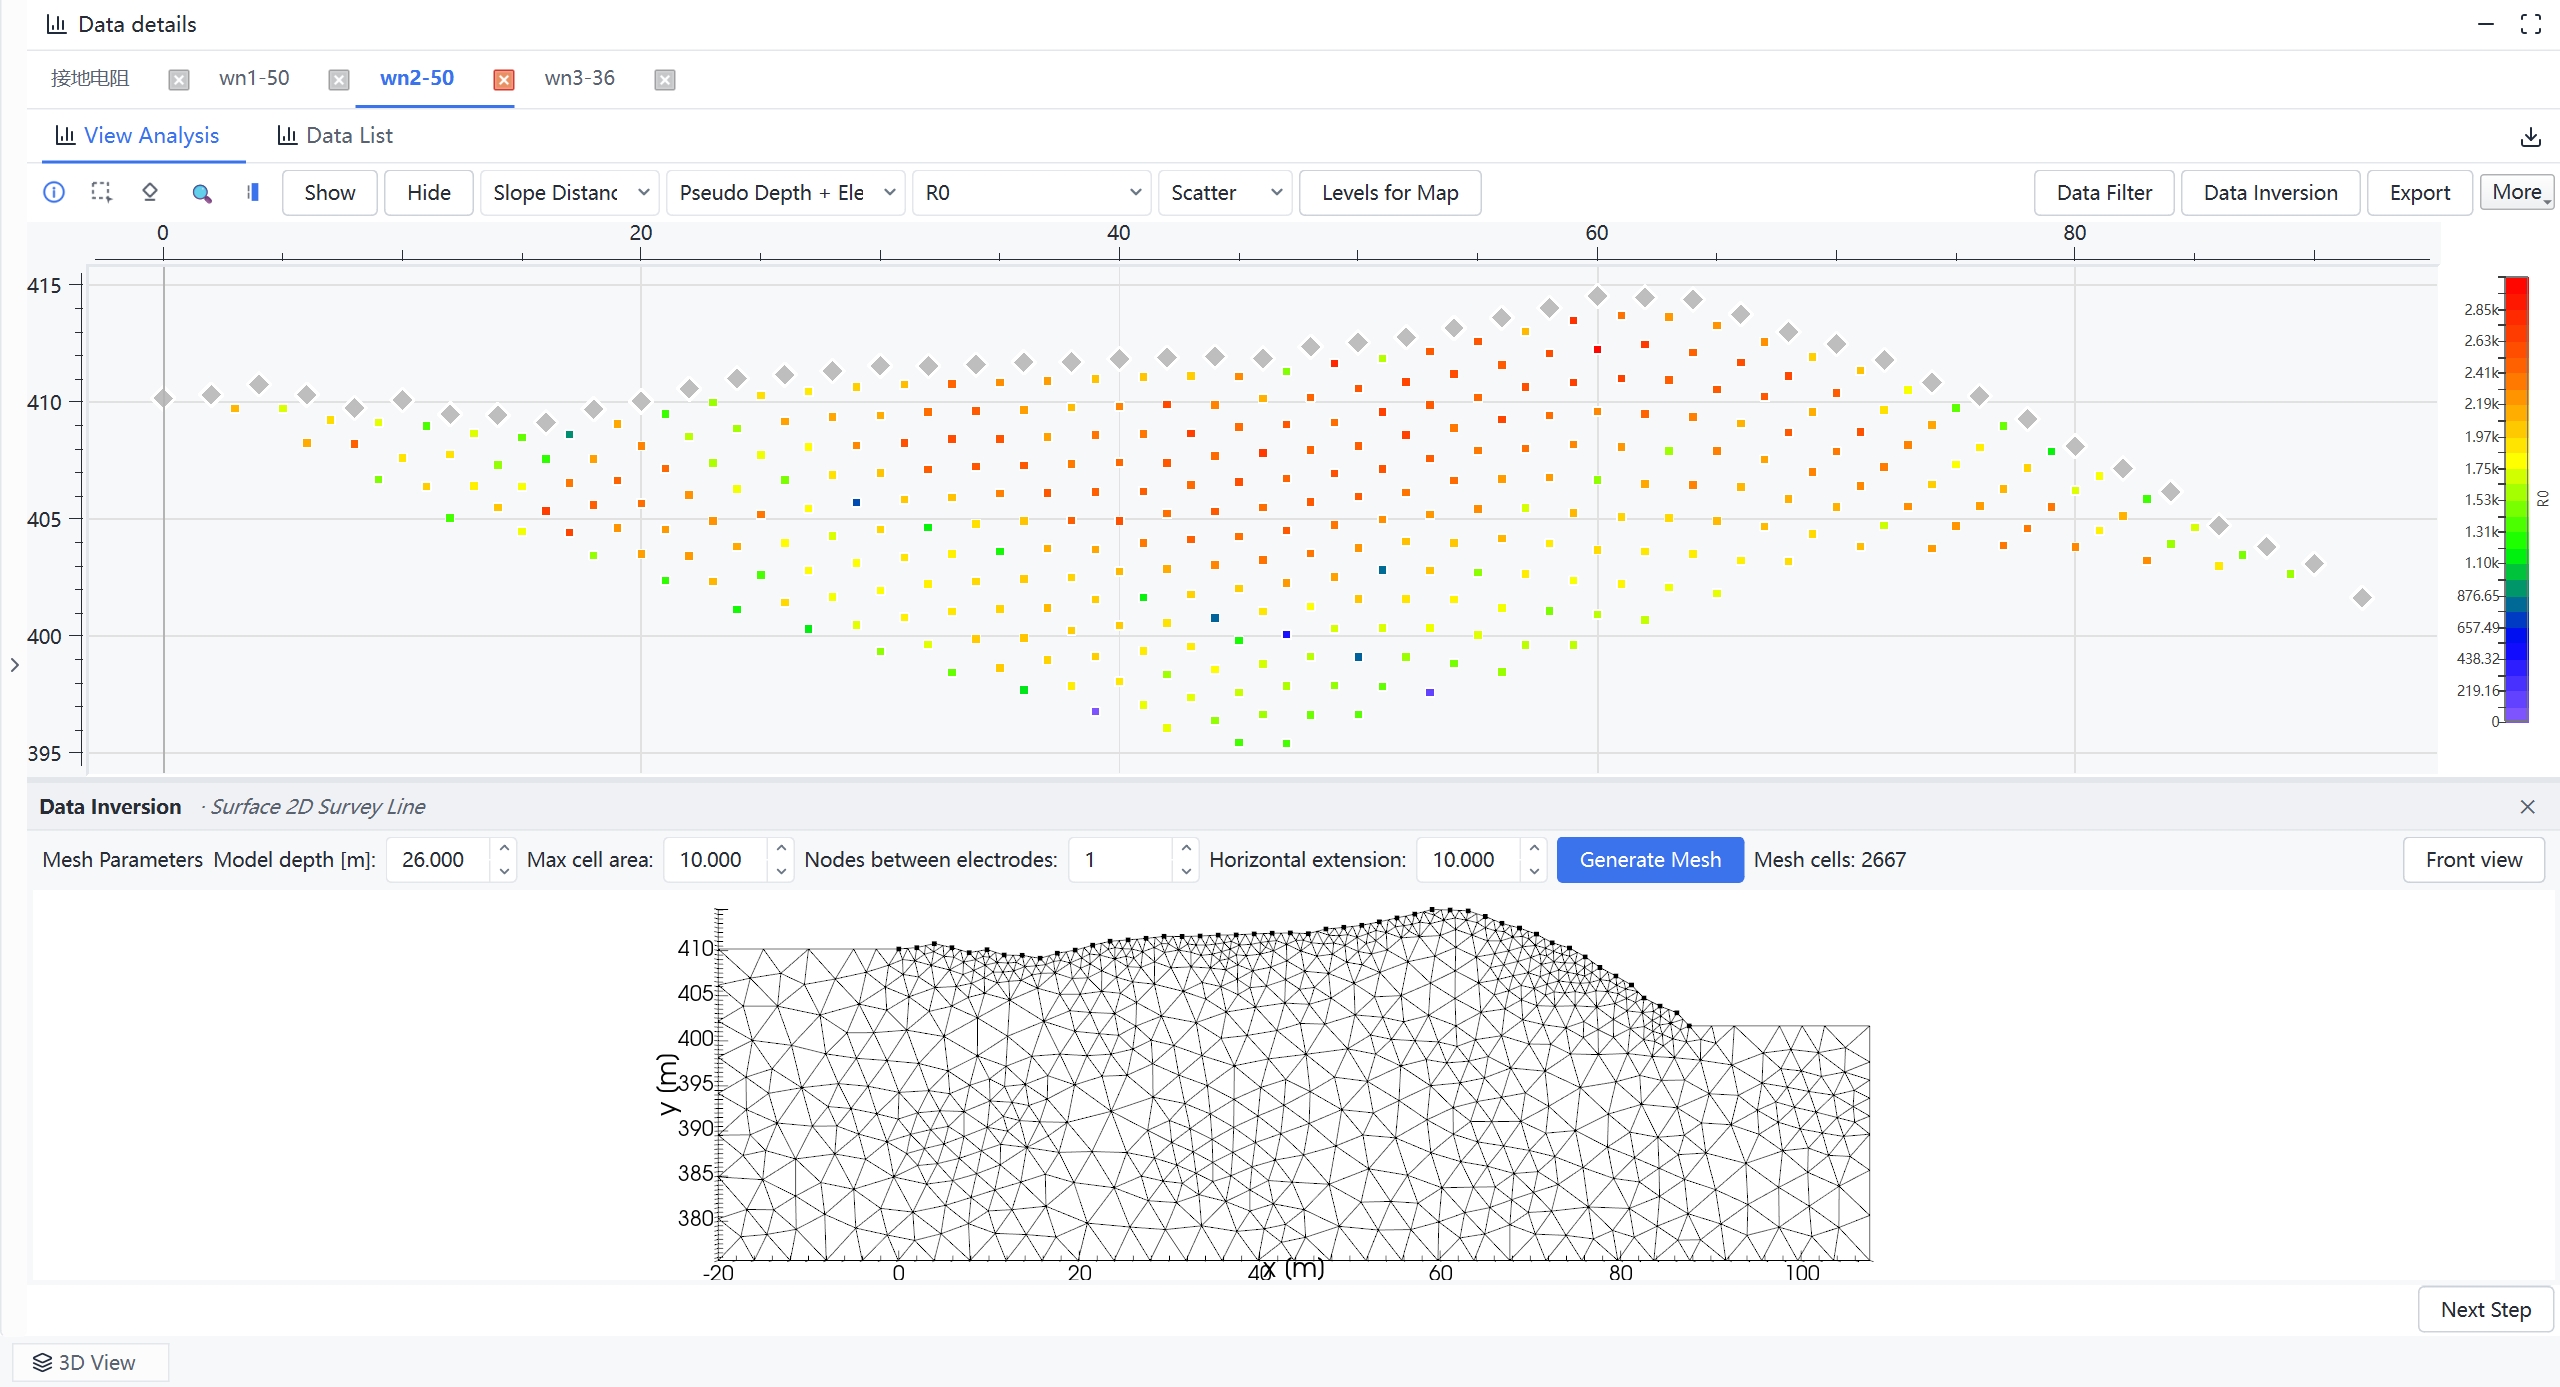Click the Export button
Image resolution: width=2560 pixels, height=1387 pixels.
[2420, 192]
